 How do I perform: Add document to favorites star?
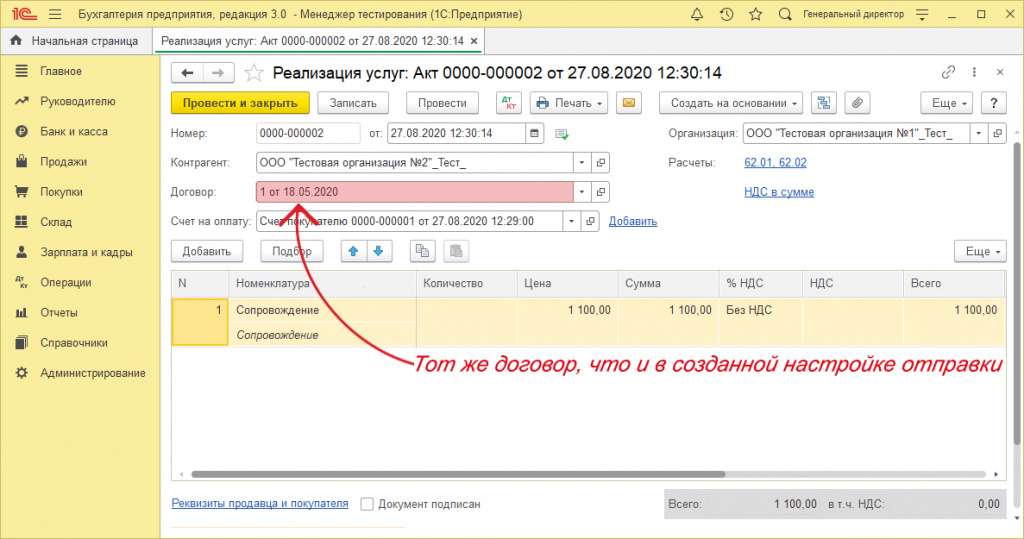tap(253, 73)
